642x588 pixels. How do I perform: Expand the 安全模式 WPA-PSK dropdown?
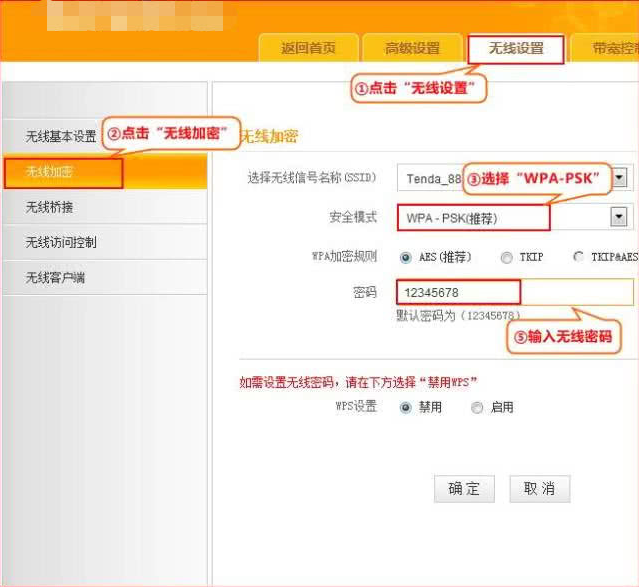619,217
